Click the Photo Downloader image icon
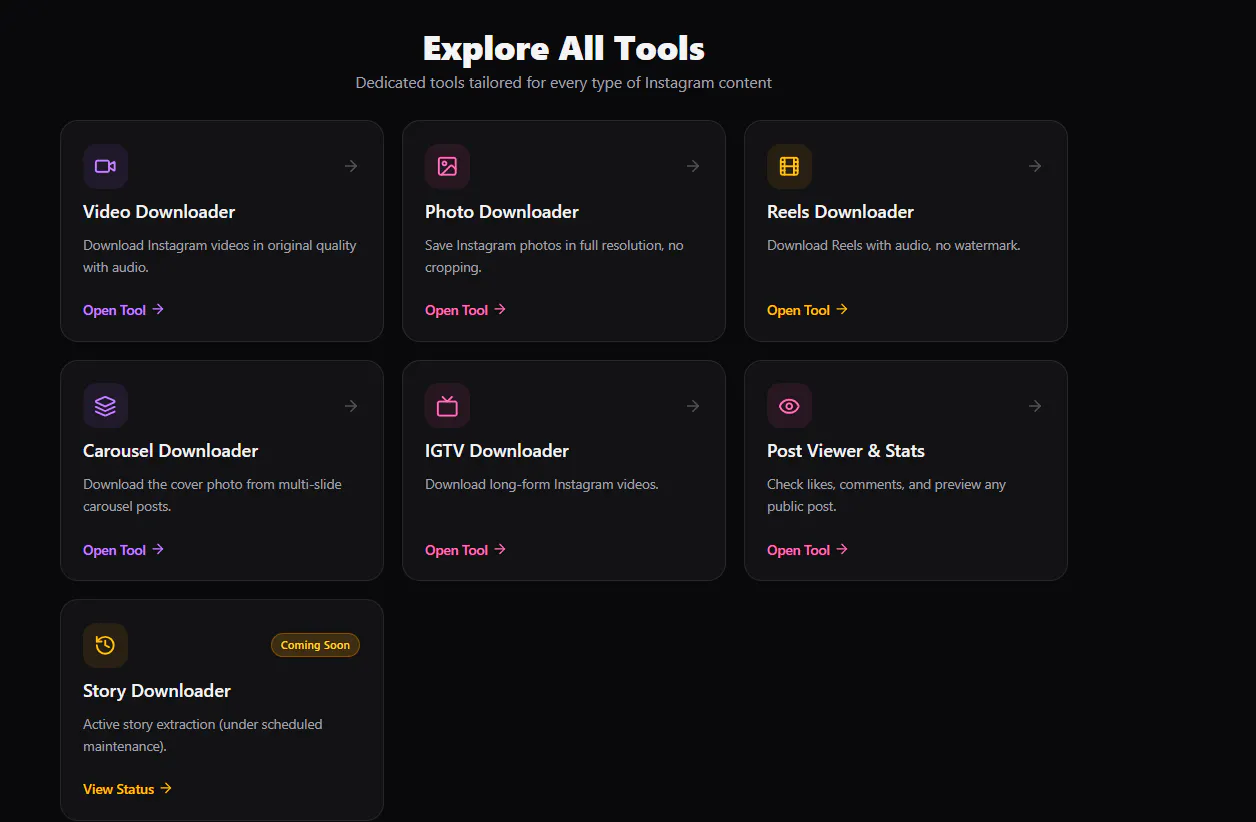This screenshot has height=822, width=1256. 447,166
